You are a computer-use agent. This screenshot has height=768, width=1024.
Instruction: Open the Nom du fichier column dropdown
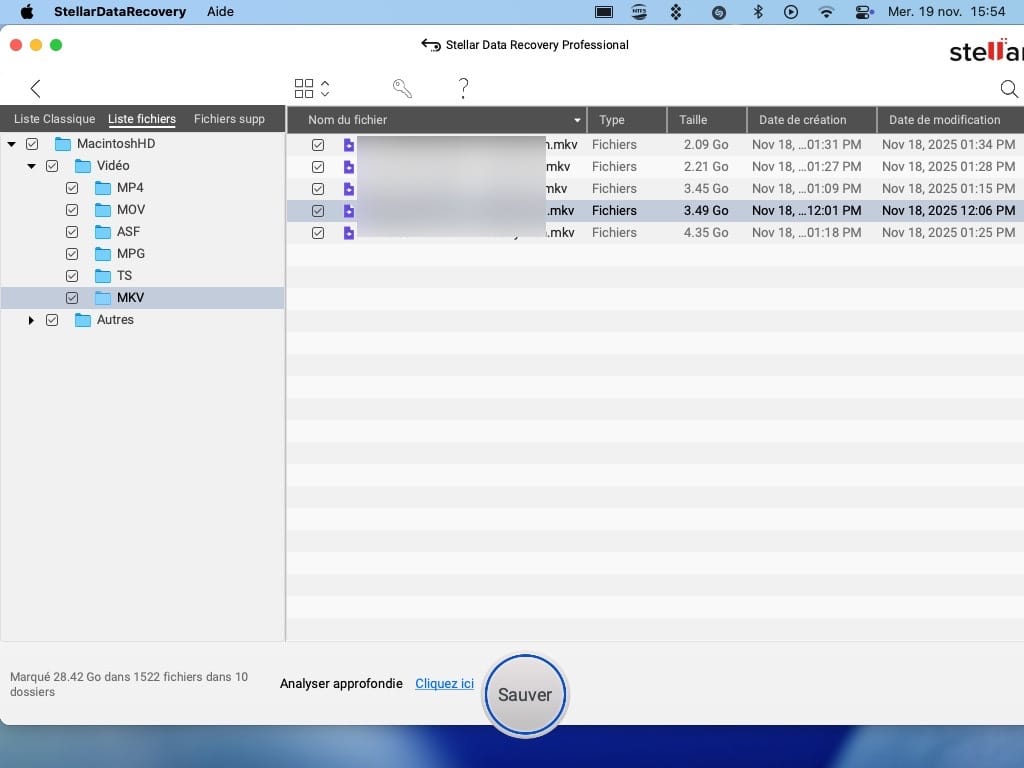[x=577, y=120]
